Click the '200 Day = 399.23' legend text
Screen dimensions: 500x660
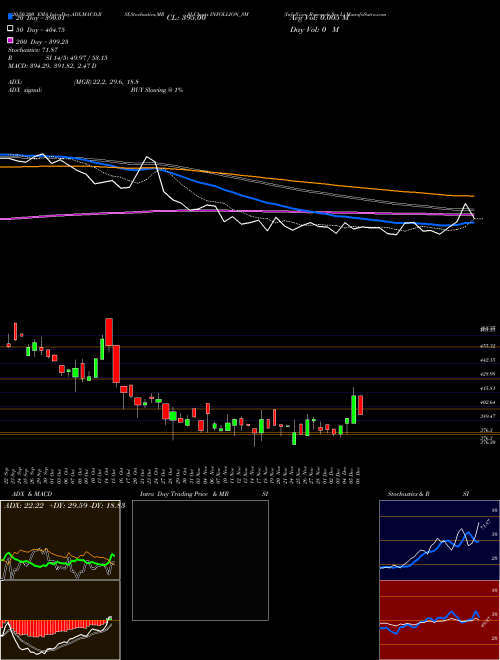pyautogui.click(x=42, y=42)
